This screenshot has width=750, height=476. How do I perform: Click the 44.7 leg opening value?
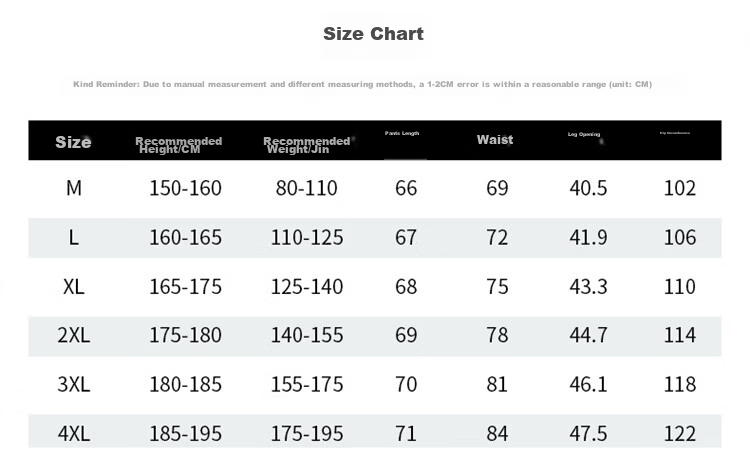point(588,335)
